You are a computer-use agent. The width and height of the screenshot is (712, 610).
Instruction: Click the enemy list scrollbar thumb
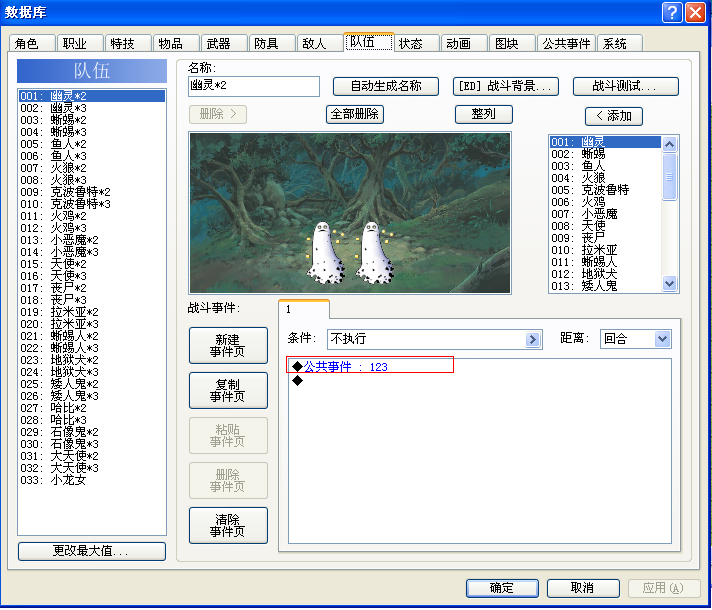tap(669, 177)
